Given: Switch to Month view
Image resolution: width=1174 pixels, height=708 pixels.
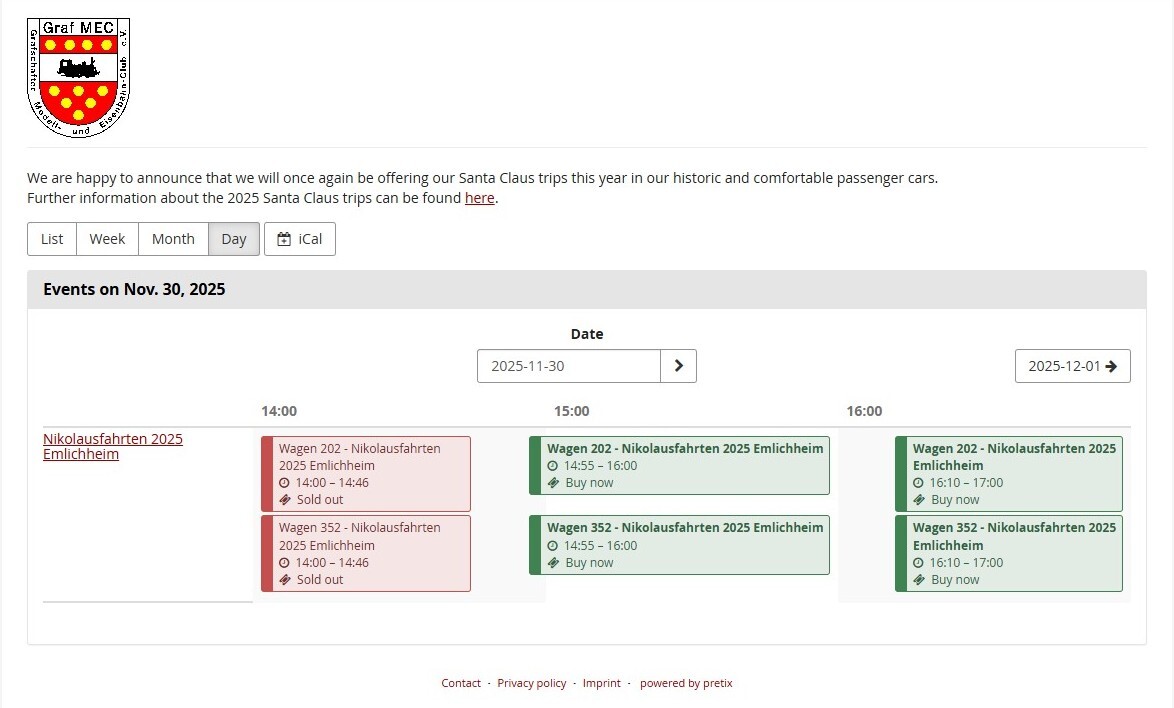Looking at the screenshot, I should click(x=173, y=239).
